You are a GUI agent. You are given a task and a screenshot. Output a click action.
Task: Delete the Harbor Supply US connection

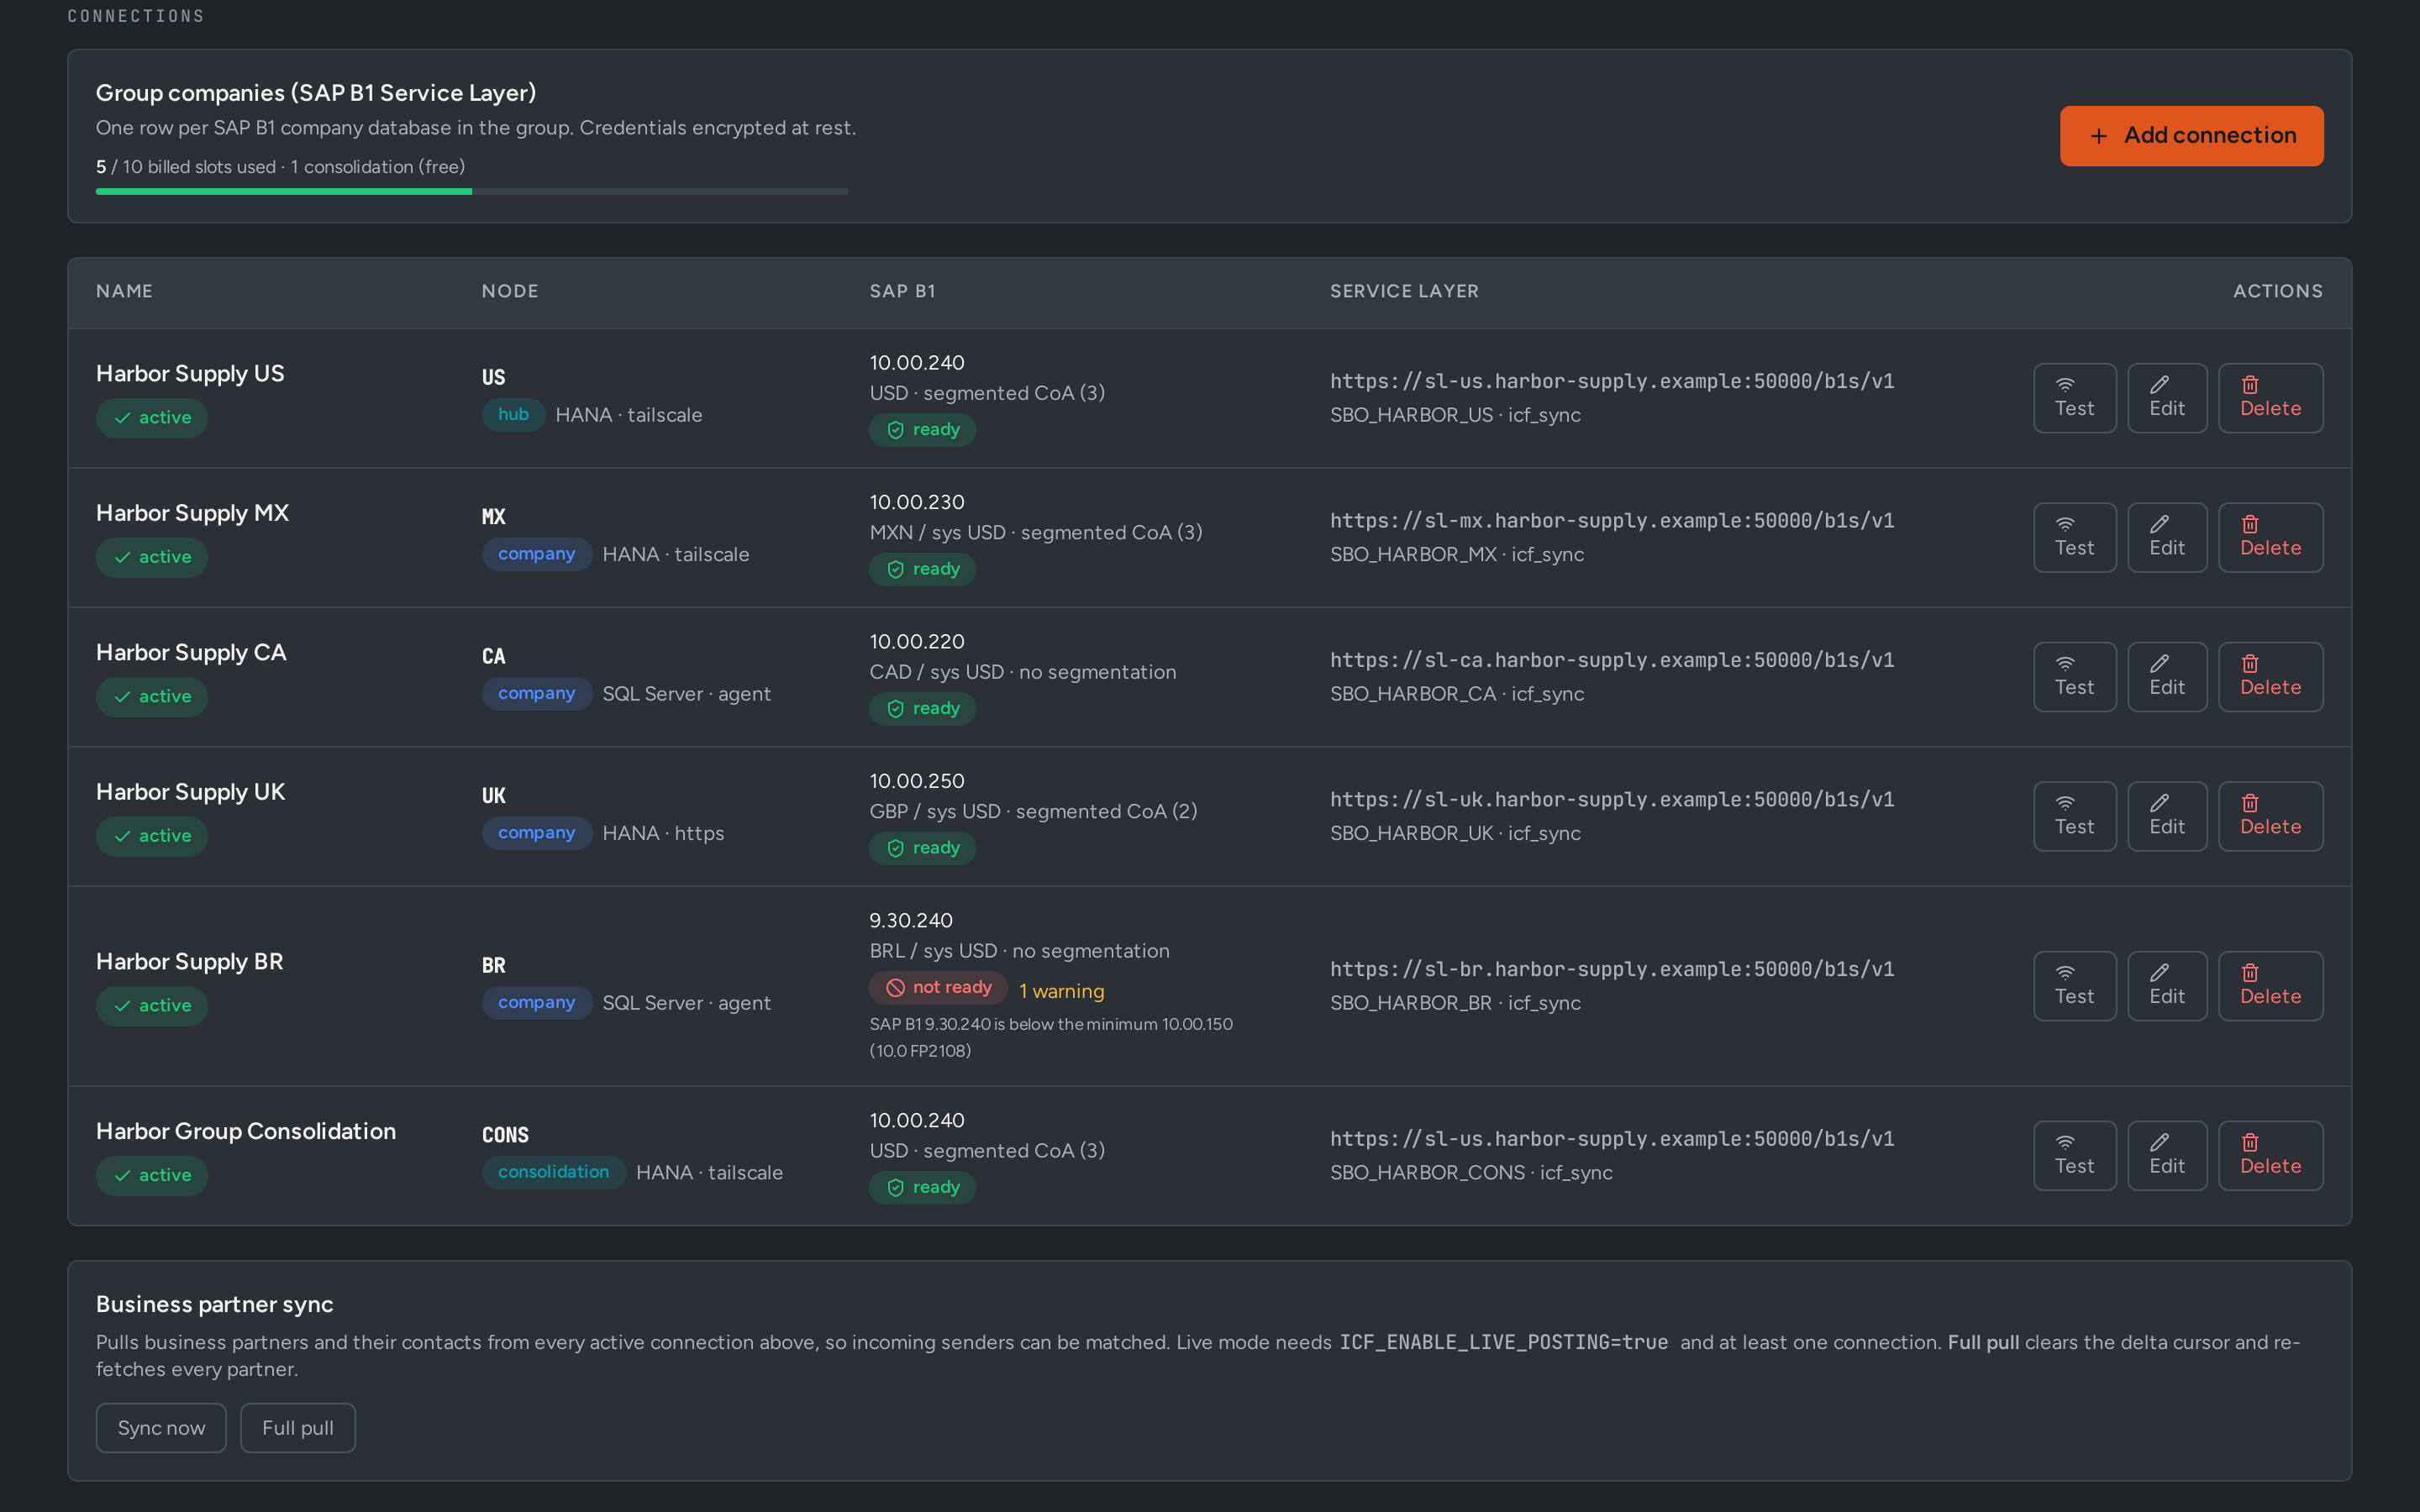point(2270,398)
